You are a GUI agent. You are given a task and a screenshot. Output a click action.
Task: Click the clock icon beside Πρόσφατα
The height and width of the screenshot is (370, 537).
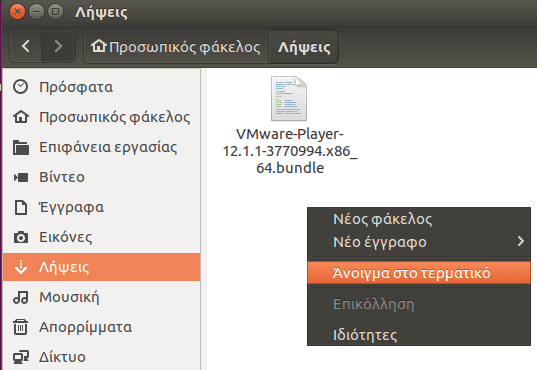[21, 87]
